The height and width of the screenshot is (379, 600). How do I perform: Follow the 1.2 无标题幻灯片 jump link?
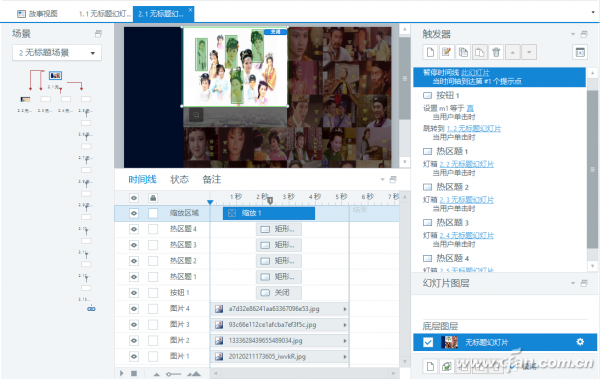(474, 129)
